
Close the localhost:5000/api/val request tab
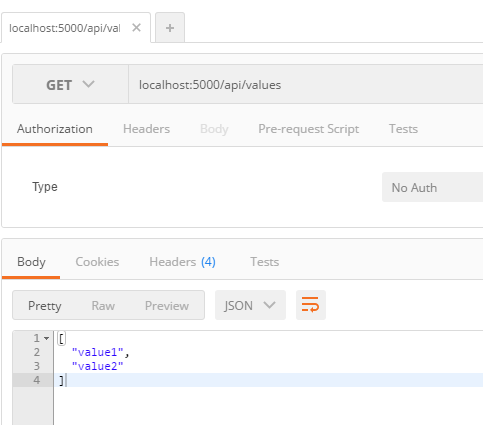(136, 28)
